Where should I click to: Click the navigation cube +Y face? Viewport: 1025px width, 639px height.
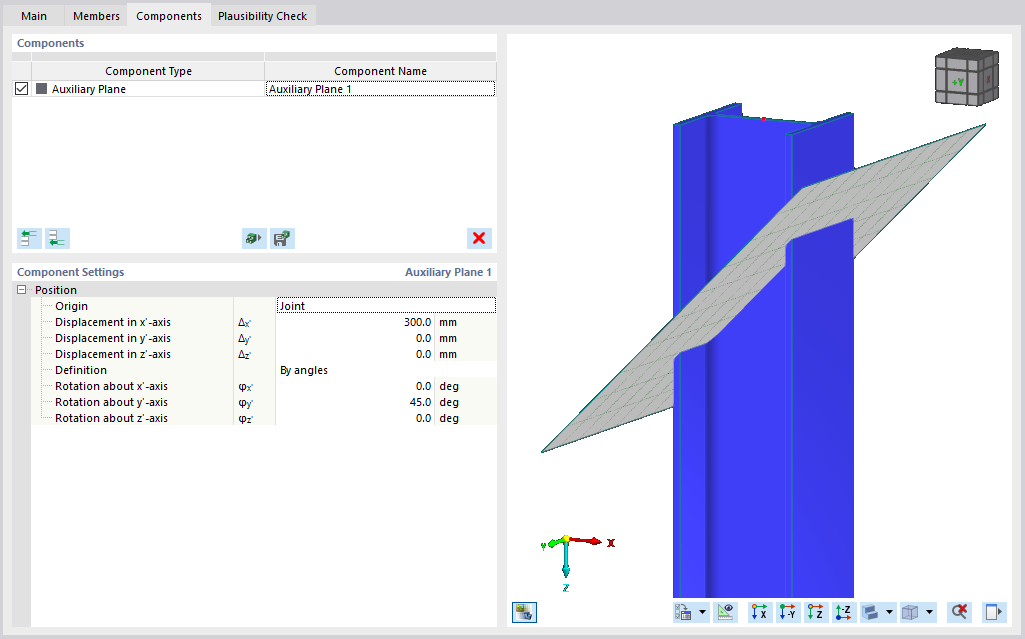click(958, 82)
